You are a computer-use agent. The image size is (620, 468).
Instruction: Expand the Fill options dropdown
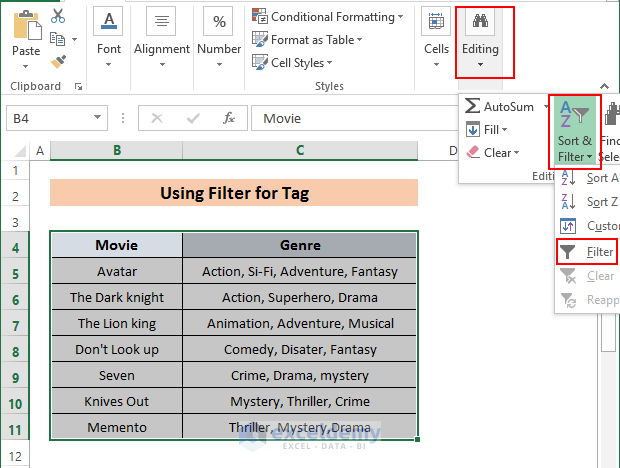click(x=484, y=129)
